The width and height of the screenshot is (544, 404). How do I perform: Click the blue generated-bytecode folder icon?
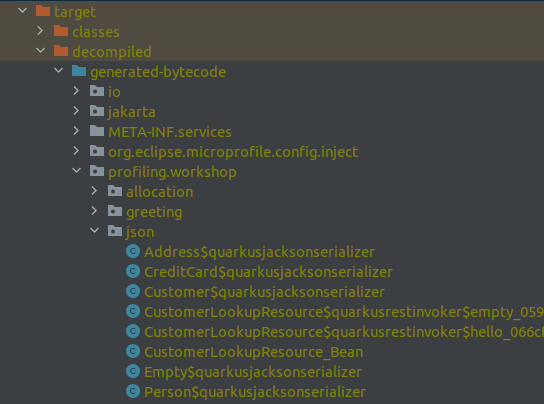[79, 71]
